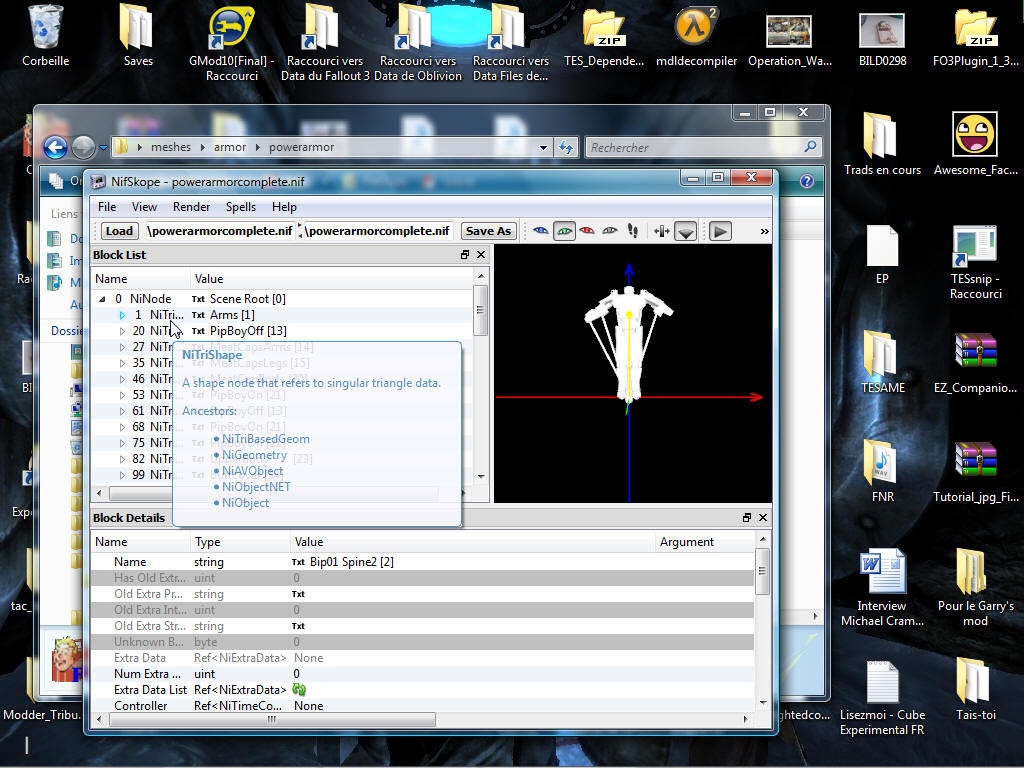Float the Block List panel
The height and width of the screenshot is (768, 1024).
pyautogui.click(x=465, y=255)
